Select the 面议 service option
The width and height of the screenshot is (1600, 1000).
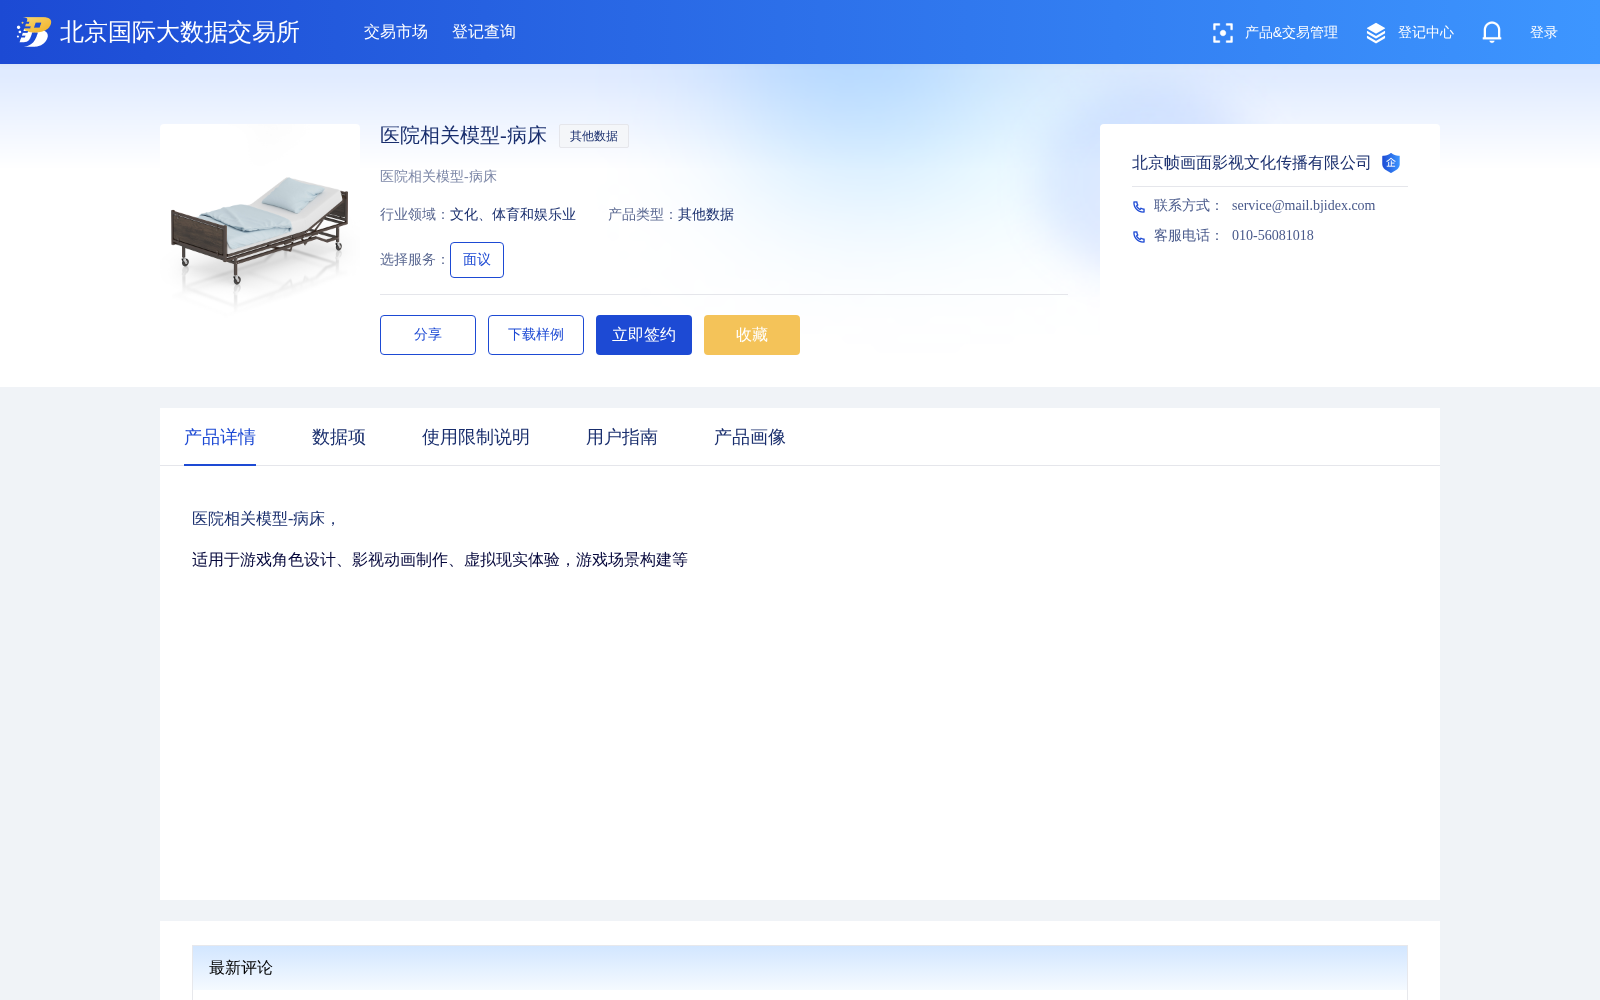(x=477, y=260)
